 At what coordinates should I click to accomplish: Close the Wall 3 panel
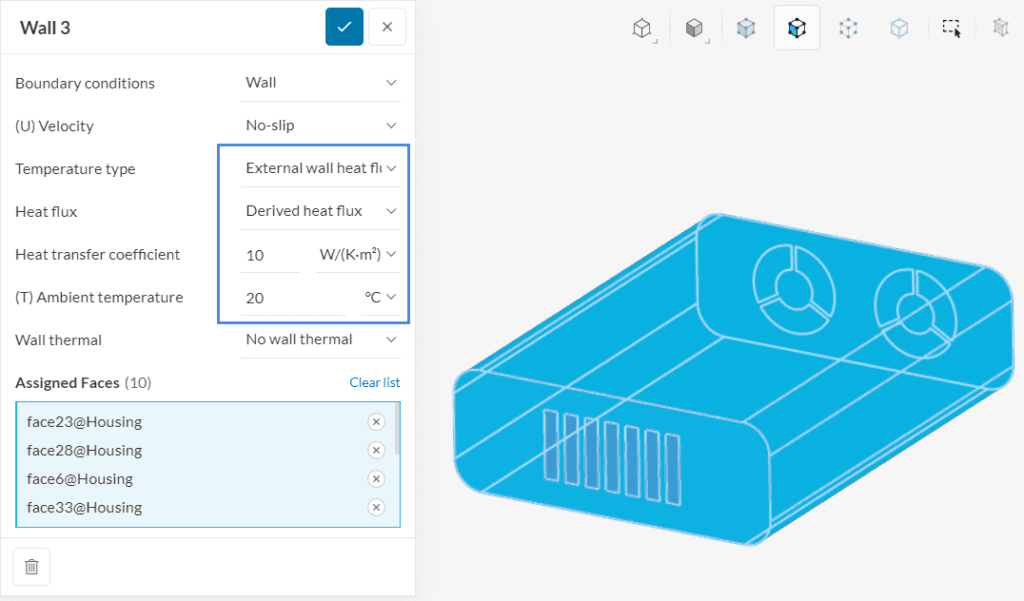387,27
